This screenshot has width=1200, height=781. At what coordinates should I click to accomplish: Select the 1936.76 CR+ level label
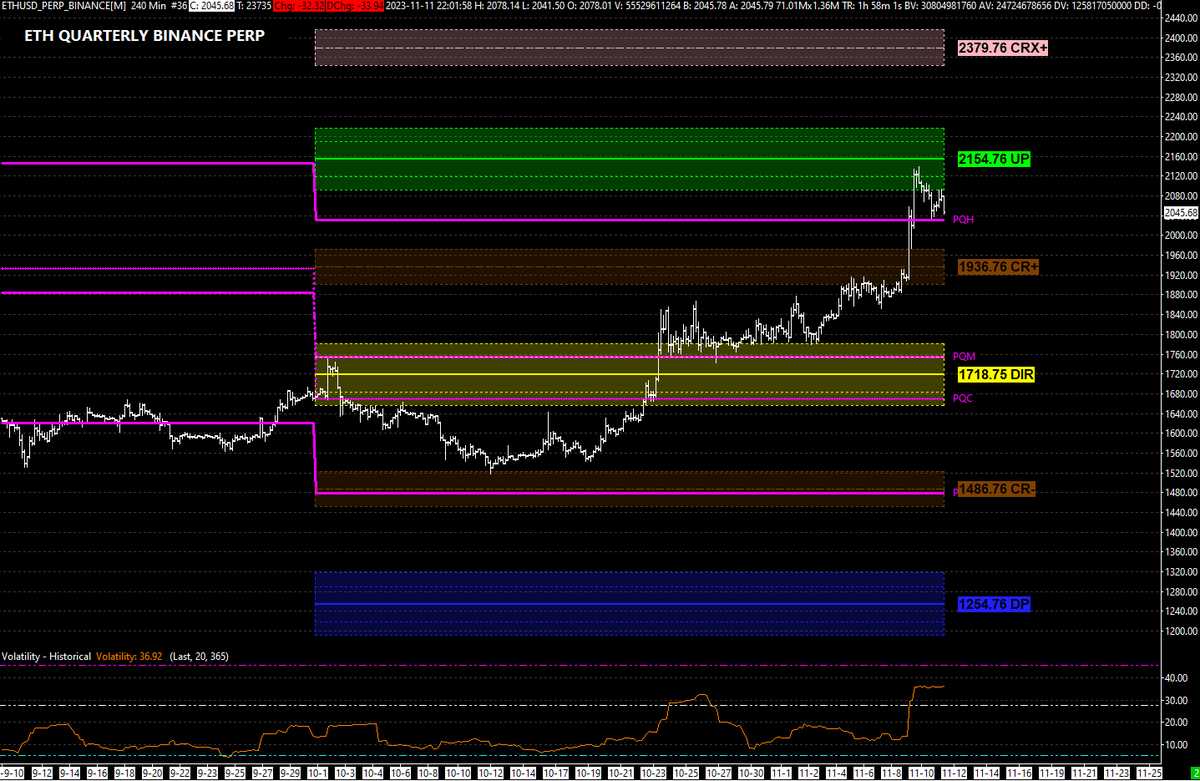click(998, 267)
